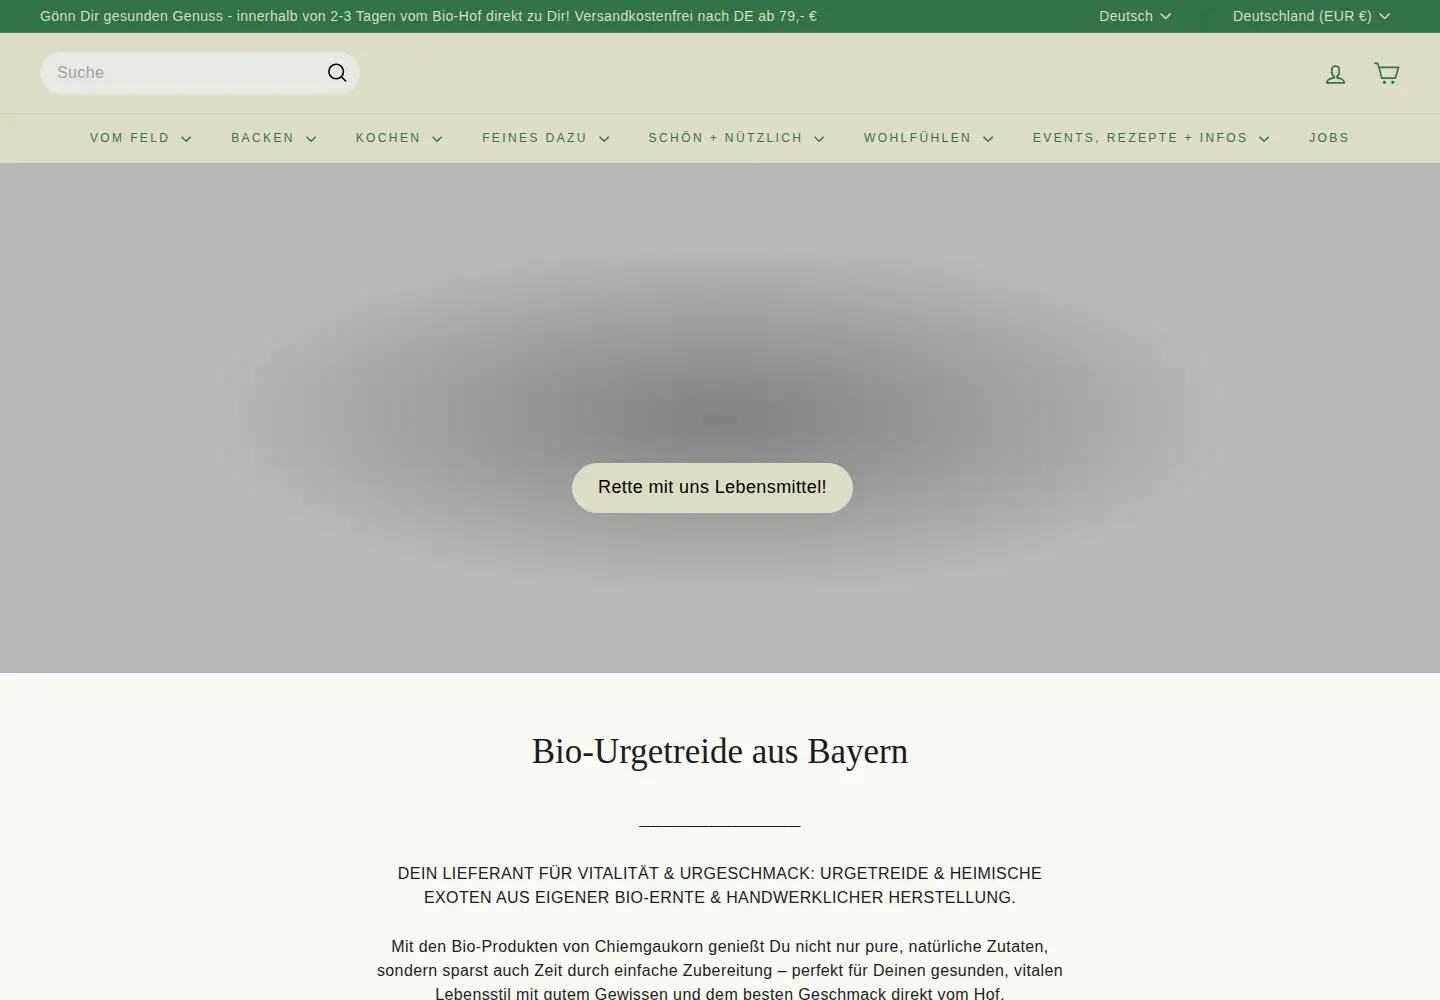Expand the KOCHEN menu

pyautogui.click(x=398, y=138)
